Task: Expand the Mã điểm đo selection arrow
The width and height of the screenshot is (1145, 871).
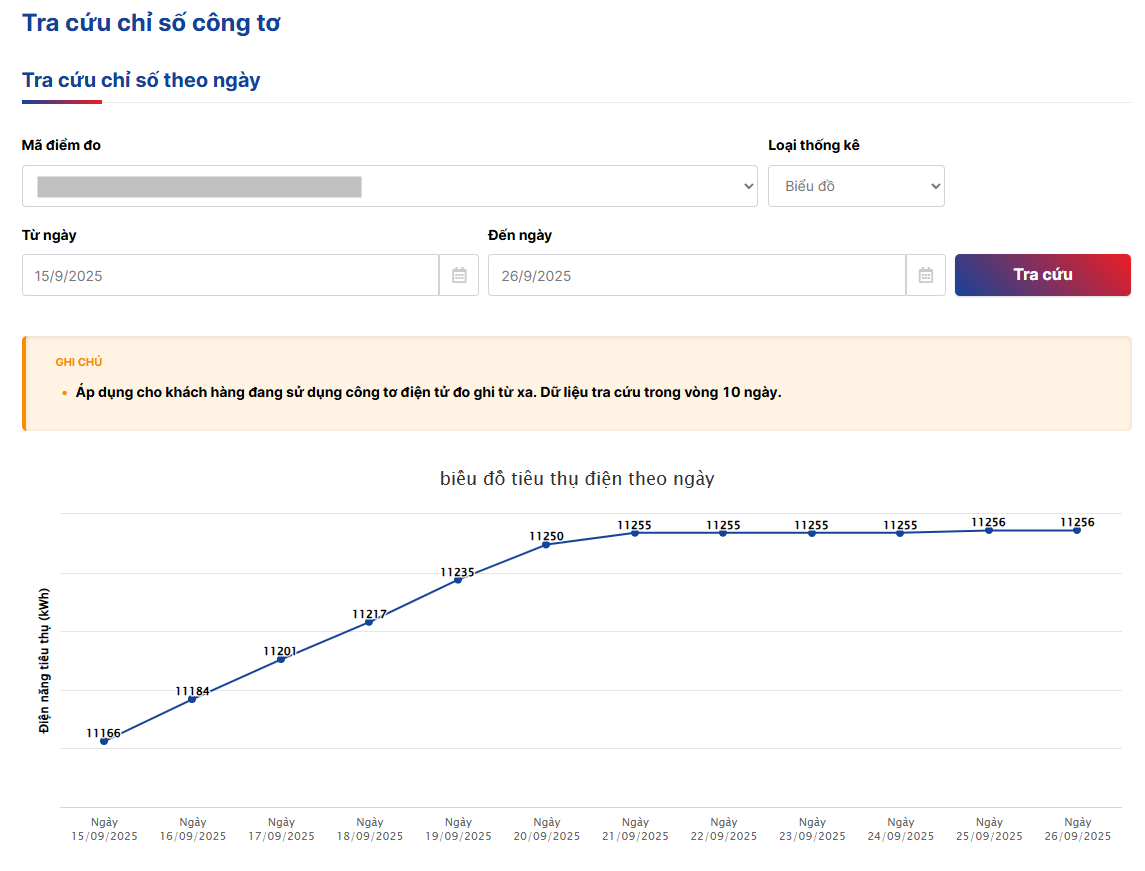Action: [x=746, y=186]
